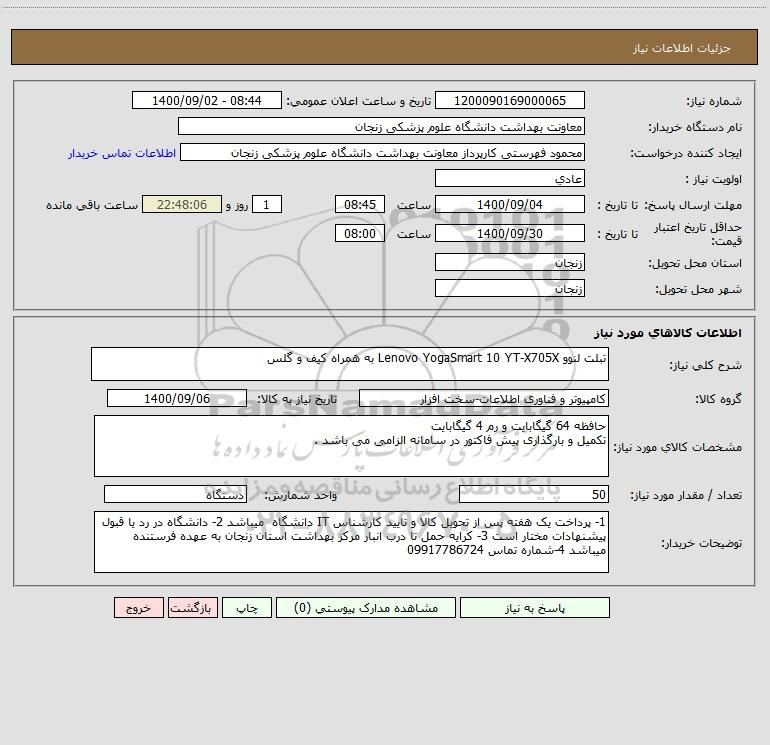Click the پاسخ به نیاز button
This screenshot has width=770, height=745.
point(535,608)
